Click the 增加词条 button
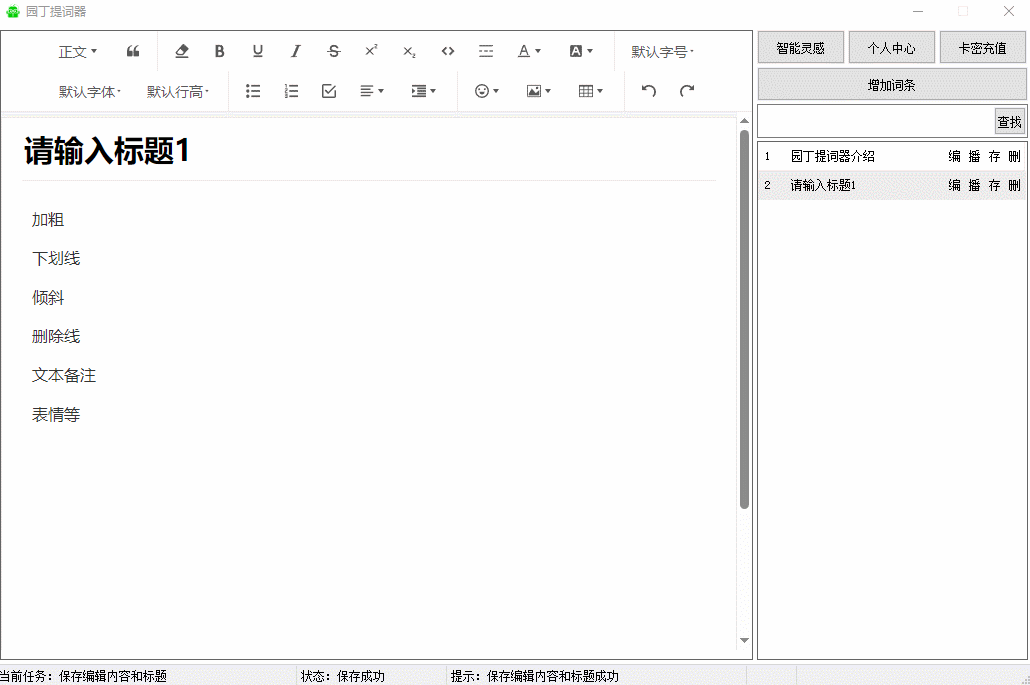Screen dimensions: 1030x685 pyautogui.click(x=892, y=85)
